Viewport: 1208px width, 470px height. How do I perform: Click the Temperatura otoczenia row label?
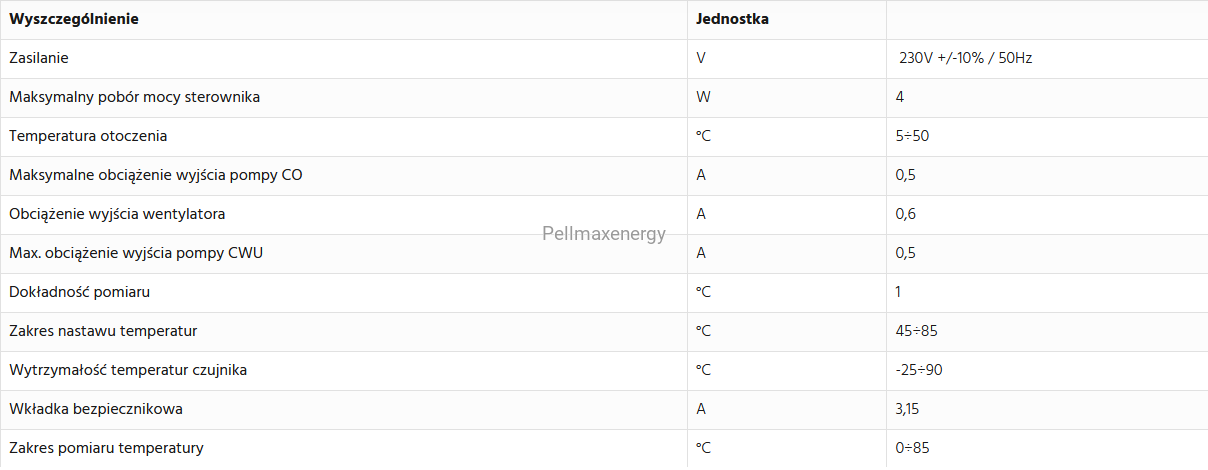(88, 136)
